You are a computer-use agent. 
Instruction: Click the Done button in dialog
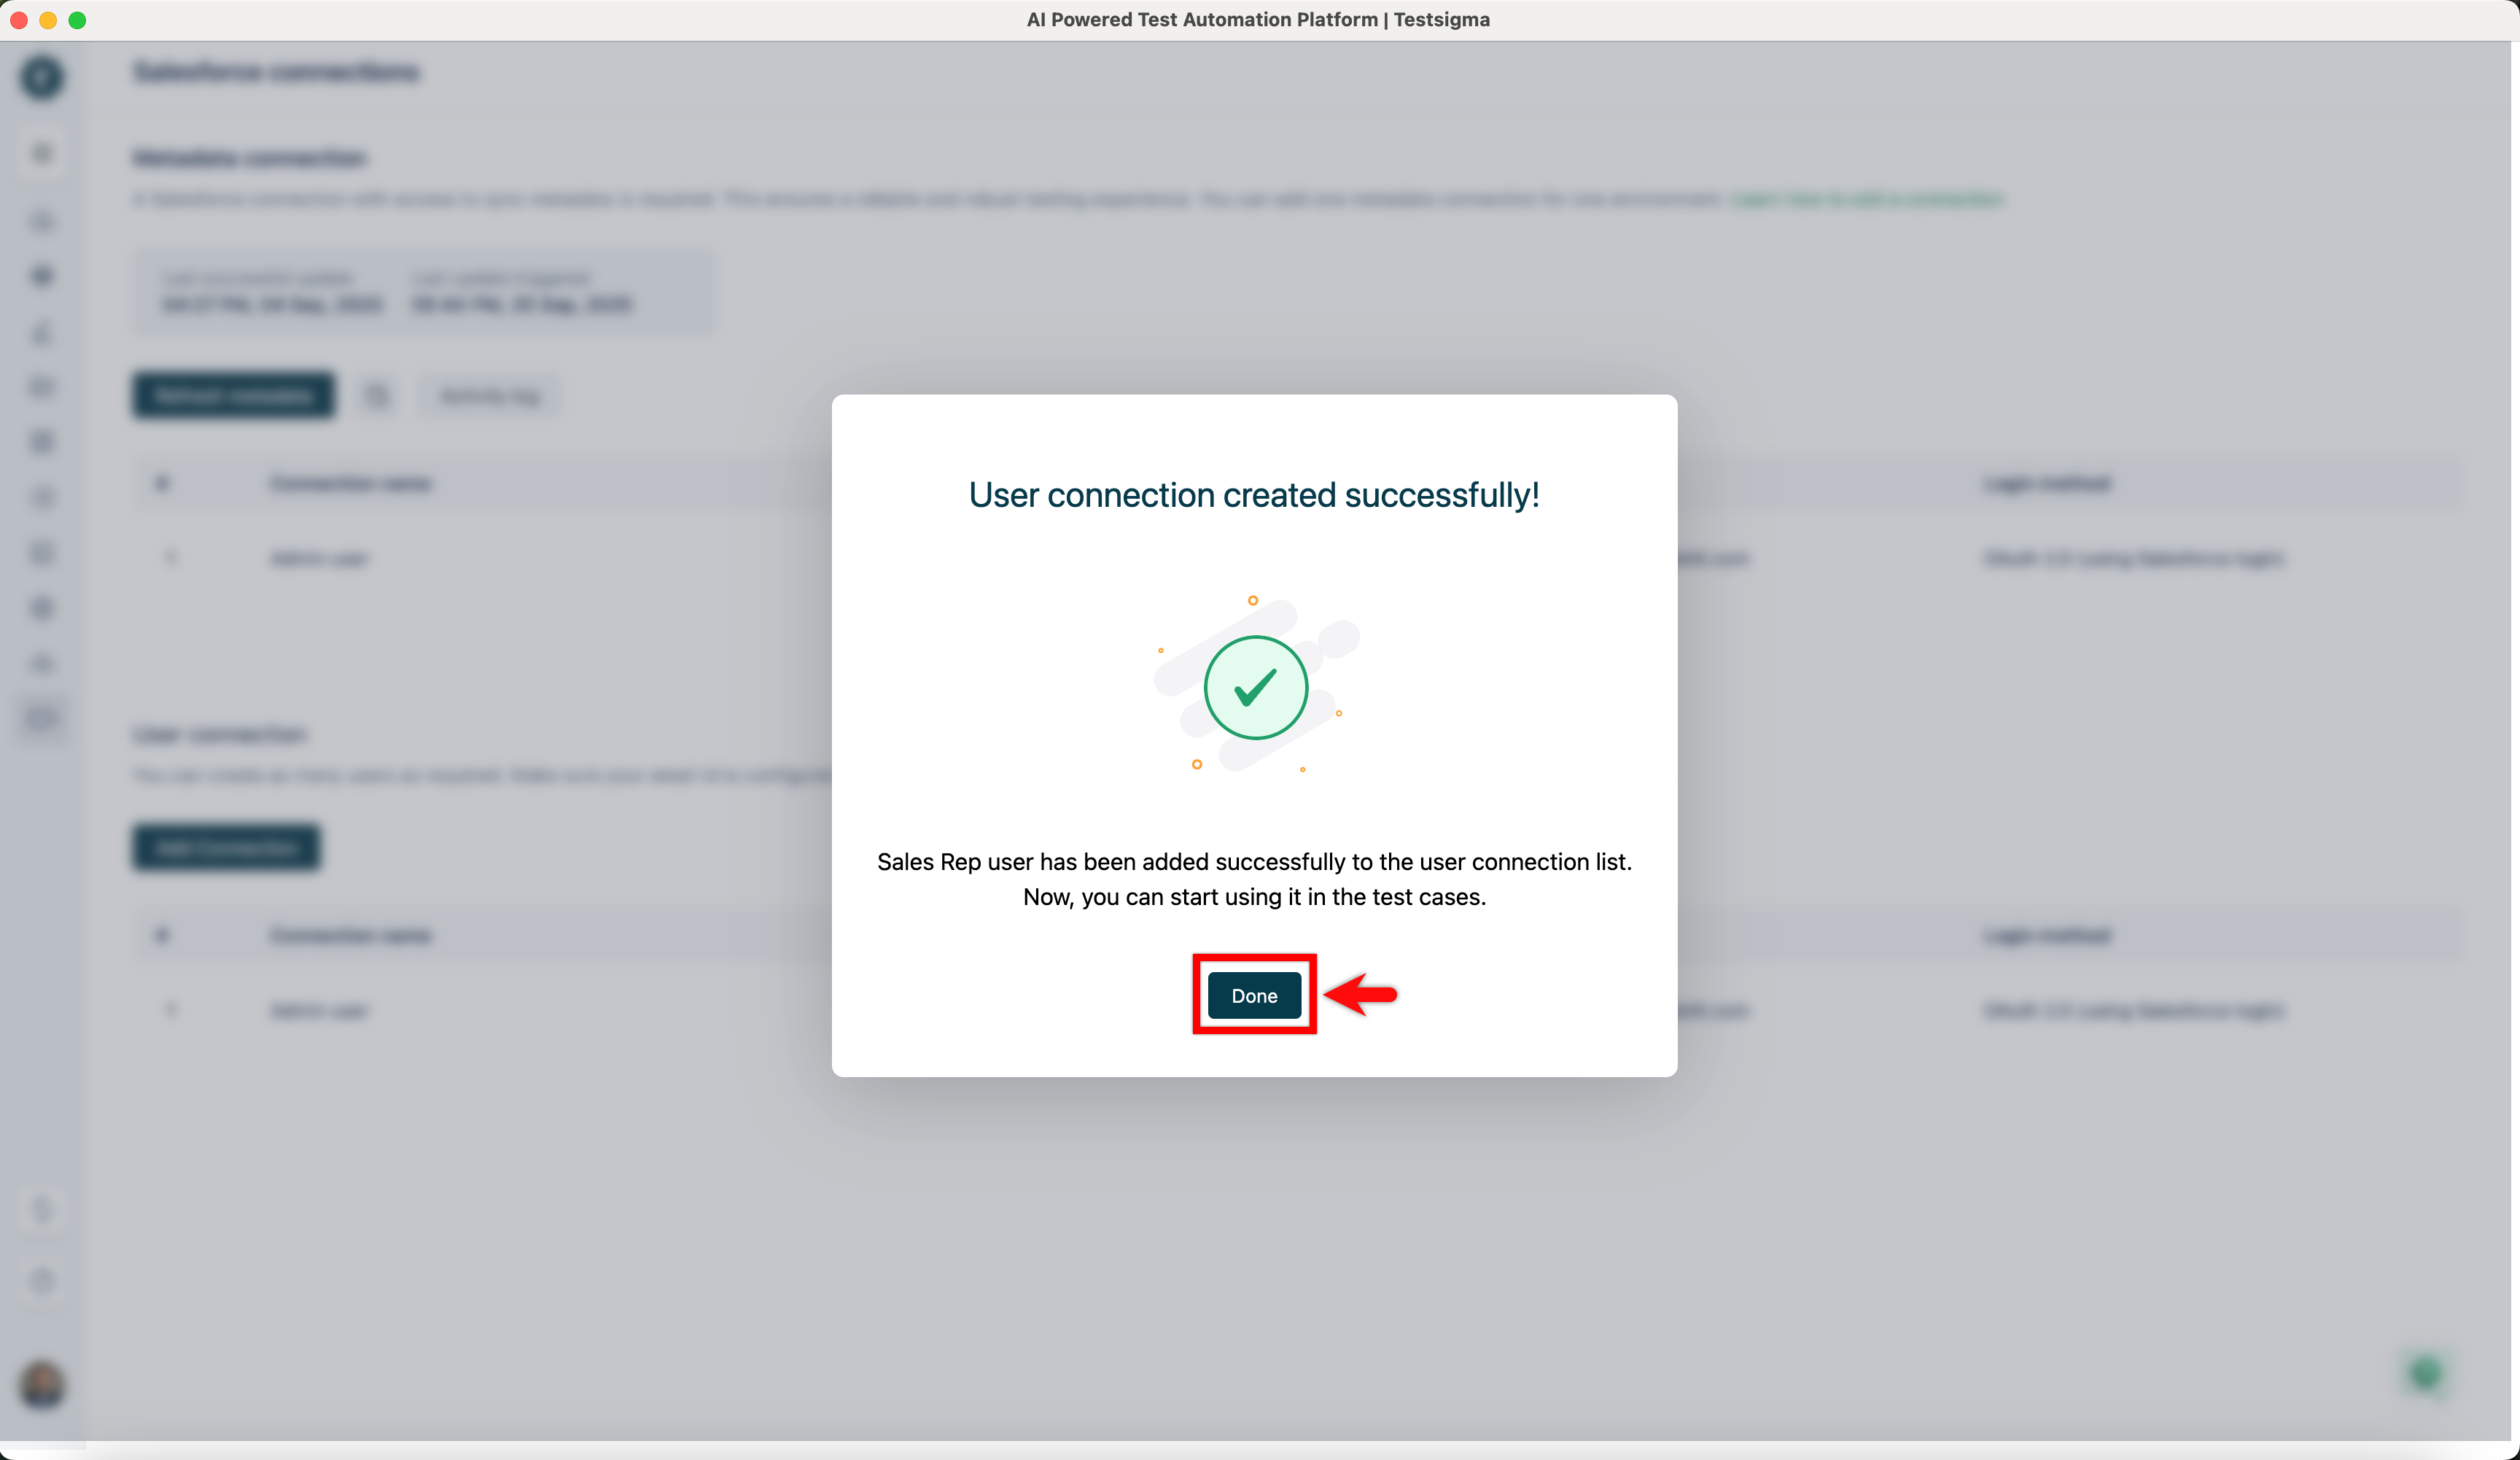pyautogui.click(x=1254, y=995)
